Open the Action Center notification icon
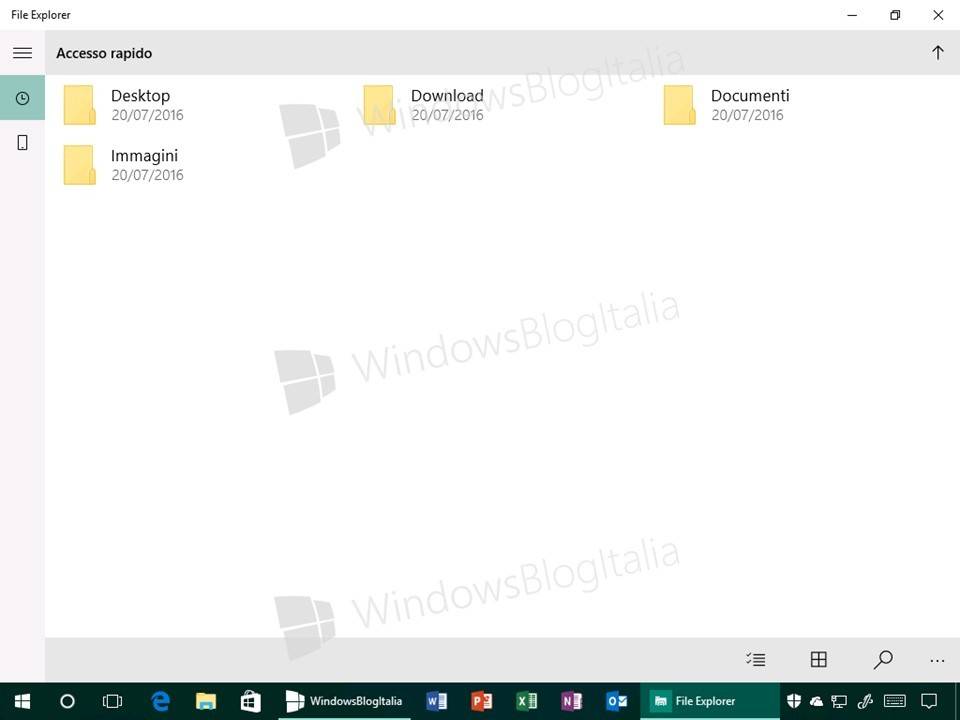Image resolution: width=960 pixels, height=720 pixels. [x=929, y=701]
